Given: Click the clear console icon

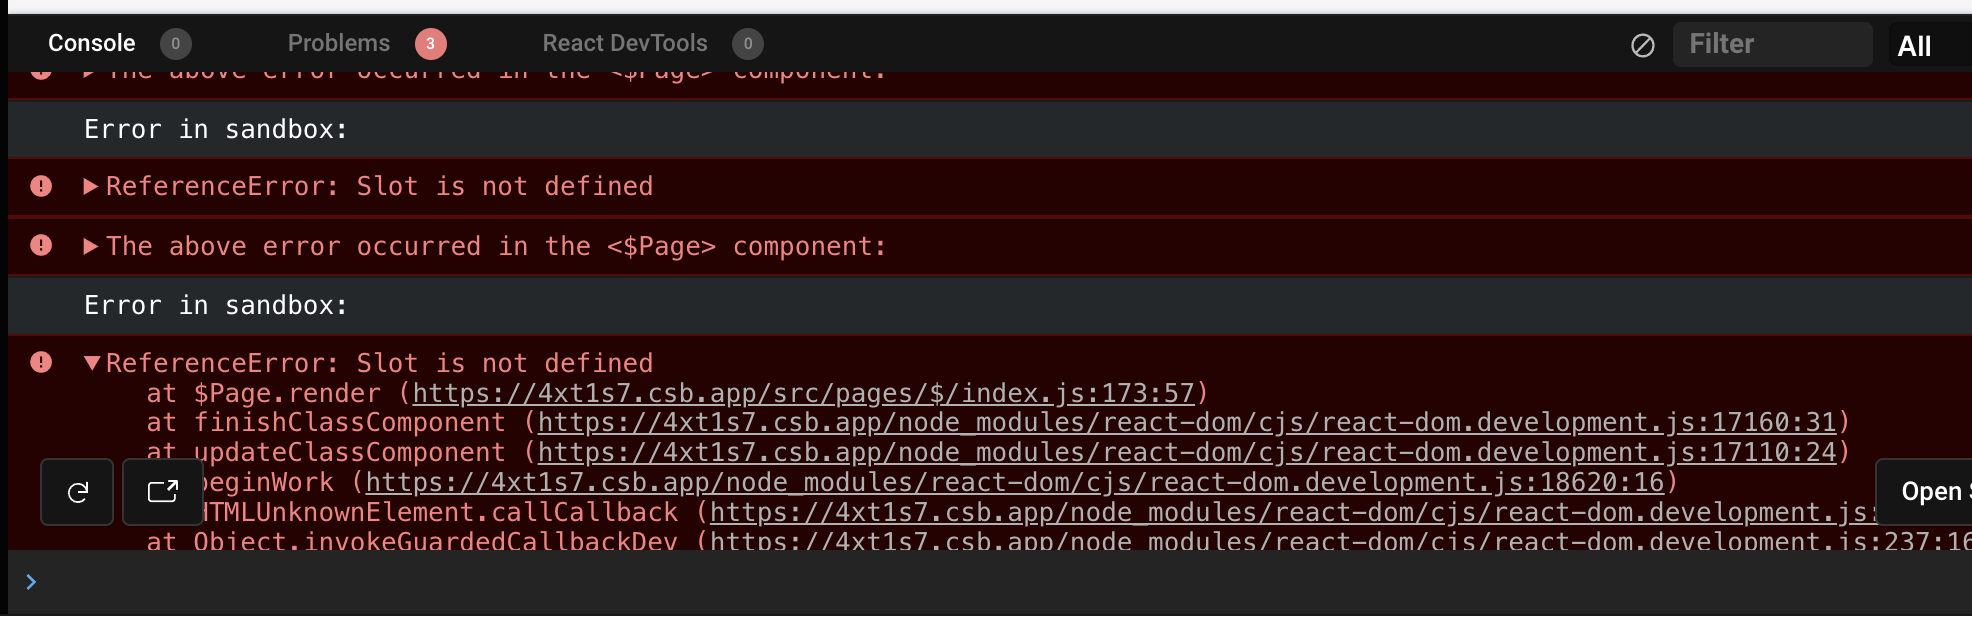Looking at the screenshot, I should [x=1642, y=45].
